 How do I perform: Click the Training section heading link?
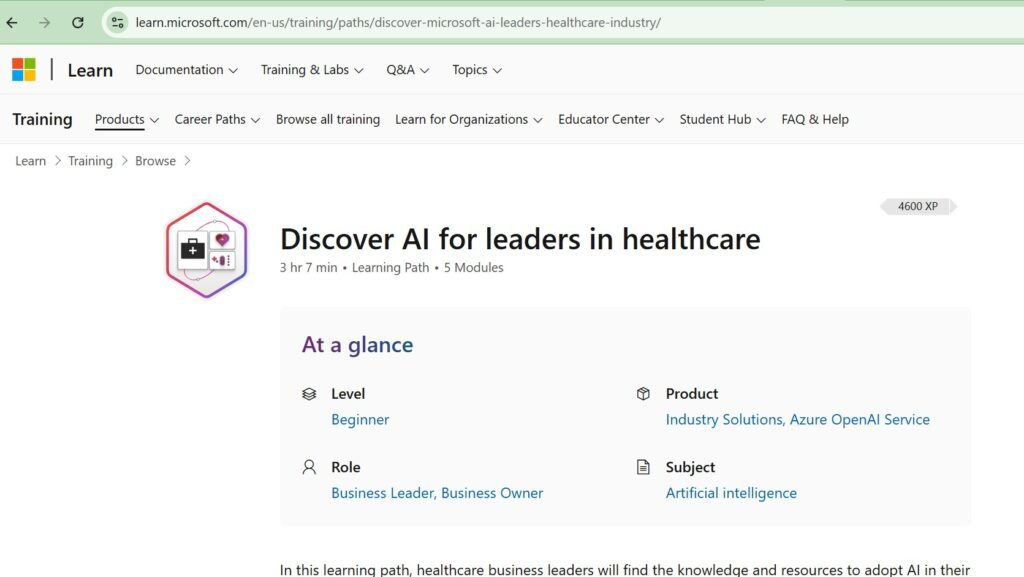click(x=42, y=119)
